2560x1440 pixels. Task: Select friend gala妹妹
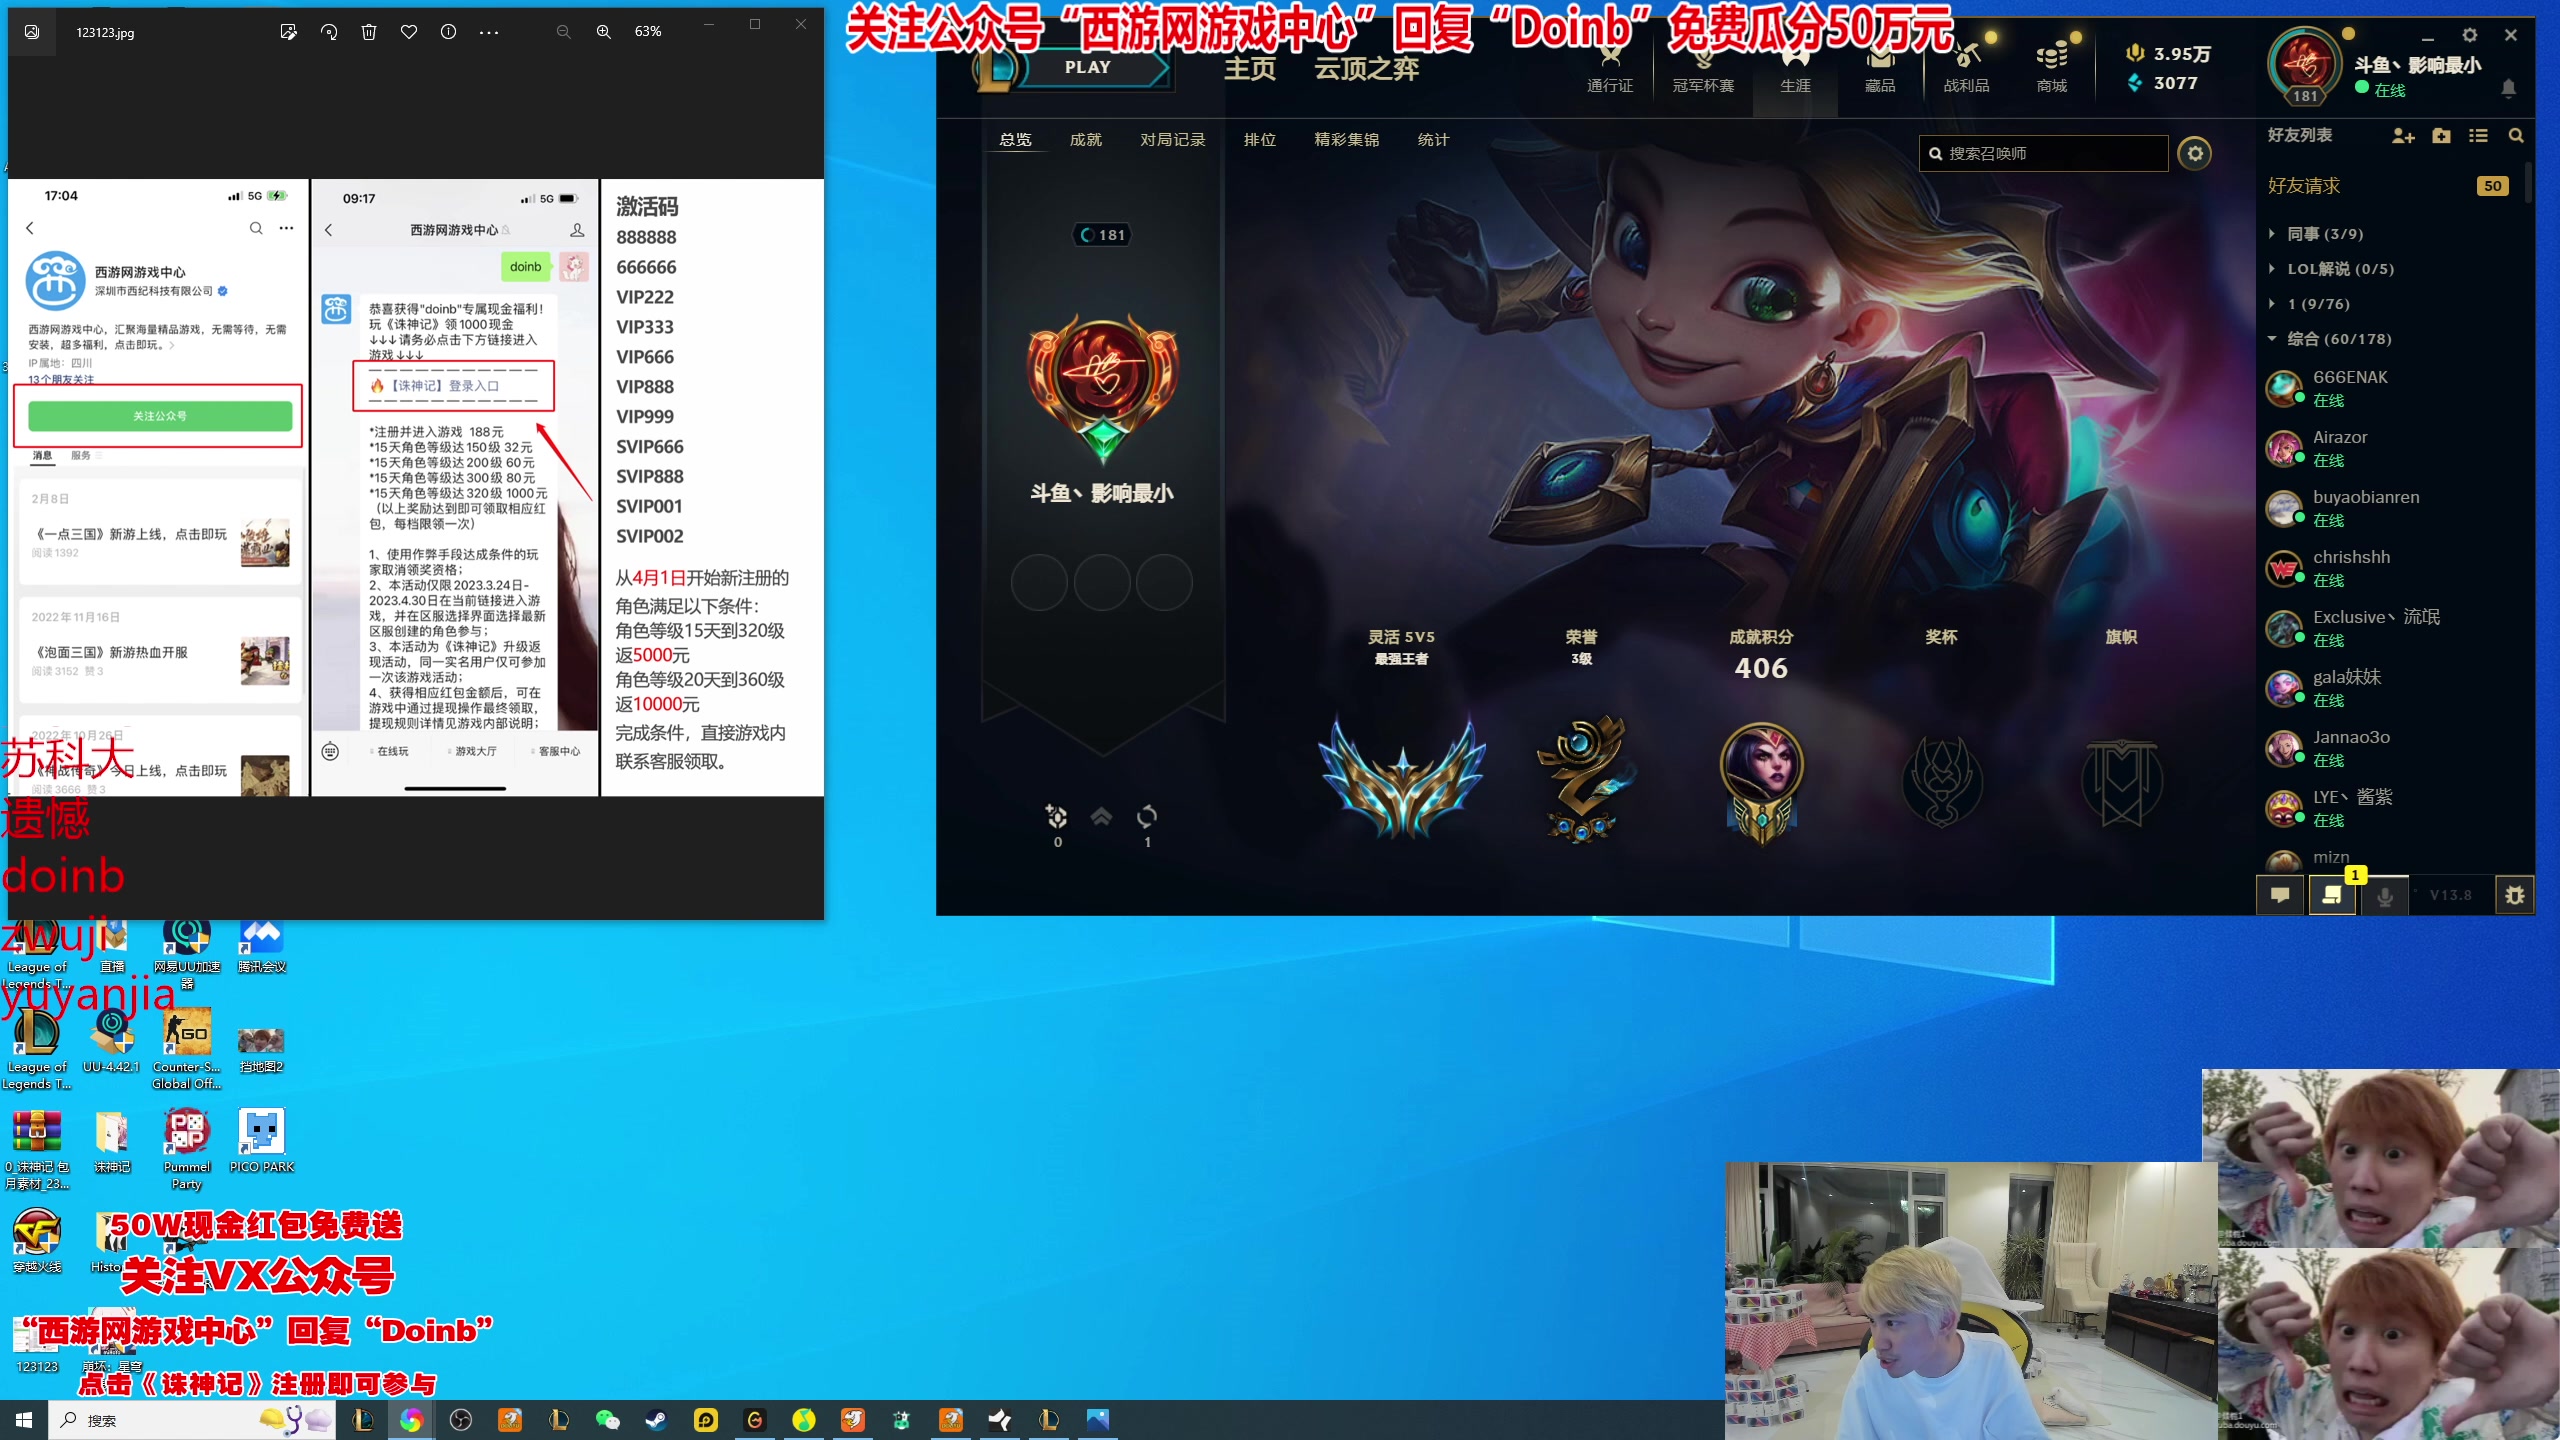pyautogui.click(x=2392, y=688)
